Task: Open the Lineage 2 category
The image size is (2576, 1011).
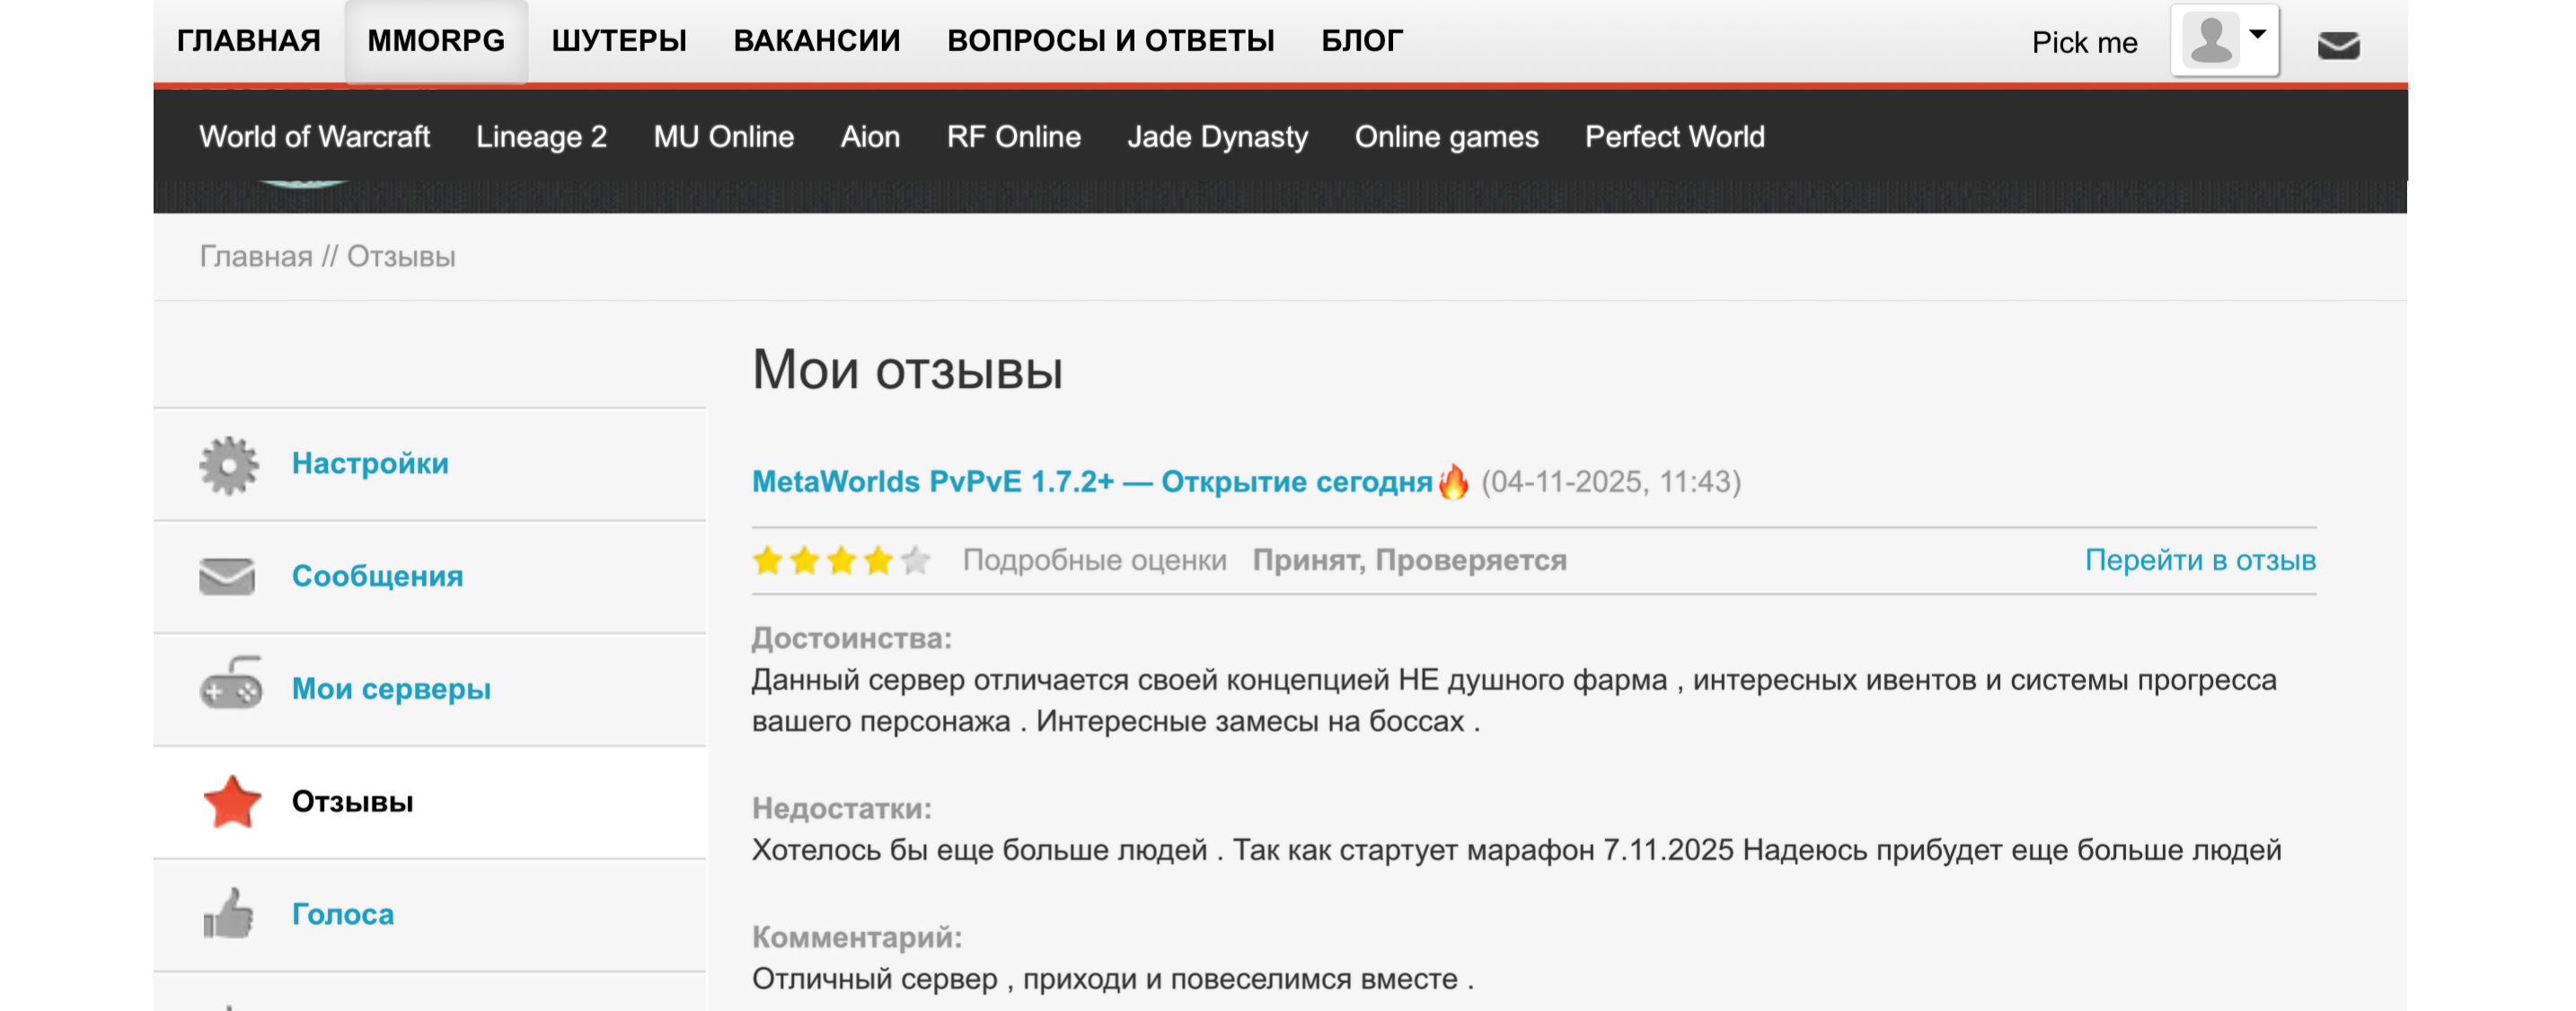Action: coord(541,137)
